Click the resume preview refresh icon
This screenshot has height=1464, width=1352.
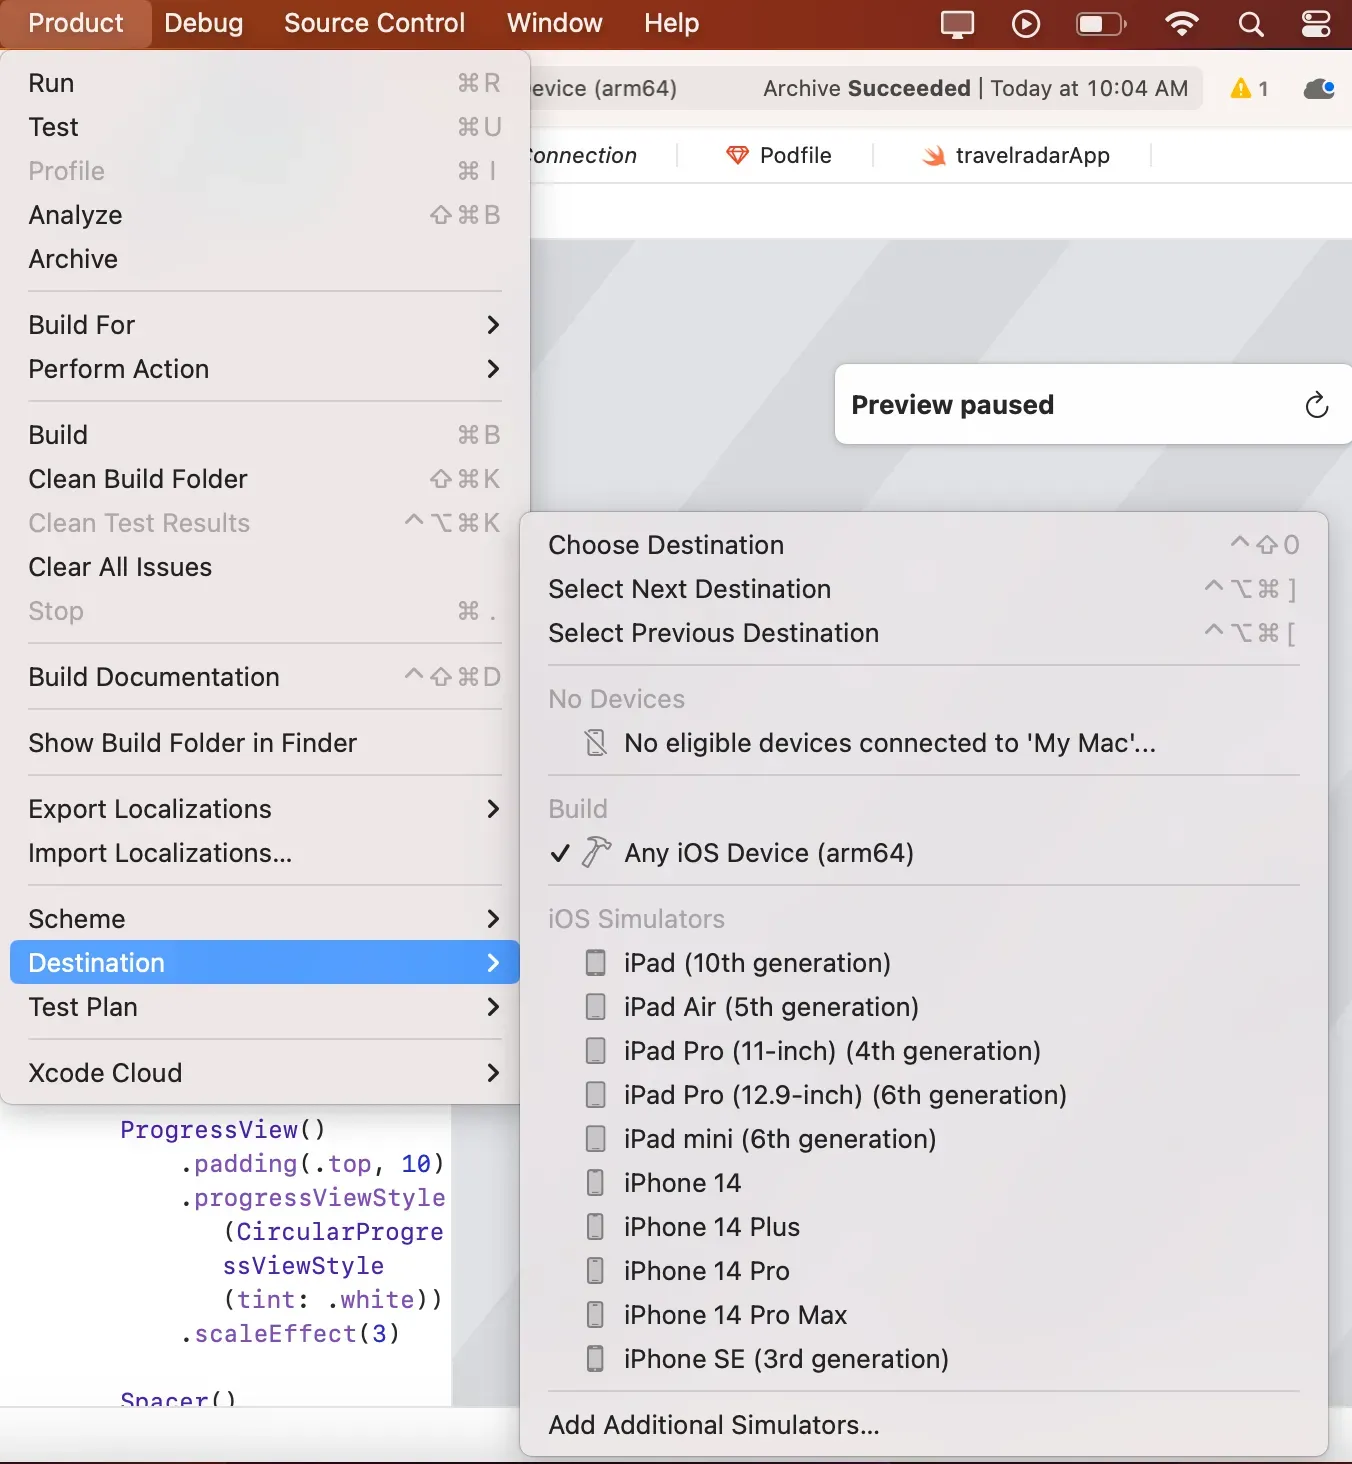click(x=1317, y=404)
